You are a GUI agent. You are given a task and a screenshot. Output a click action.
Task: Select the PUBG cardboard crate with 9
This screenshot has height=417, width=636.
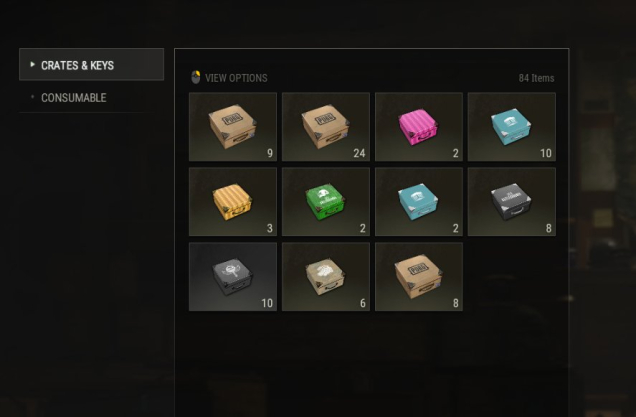233,127
